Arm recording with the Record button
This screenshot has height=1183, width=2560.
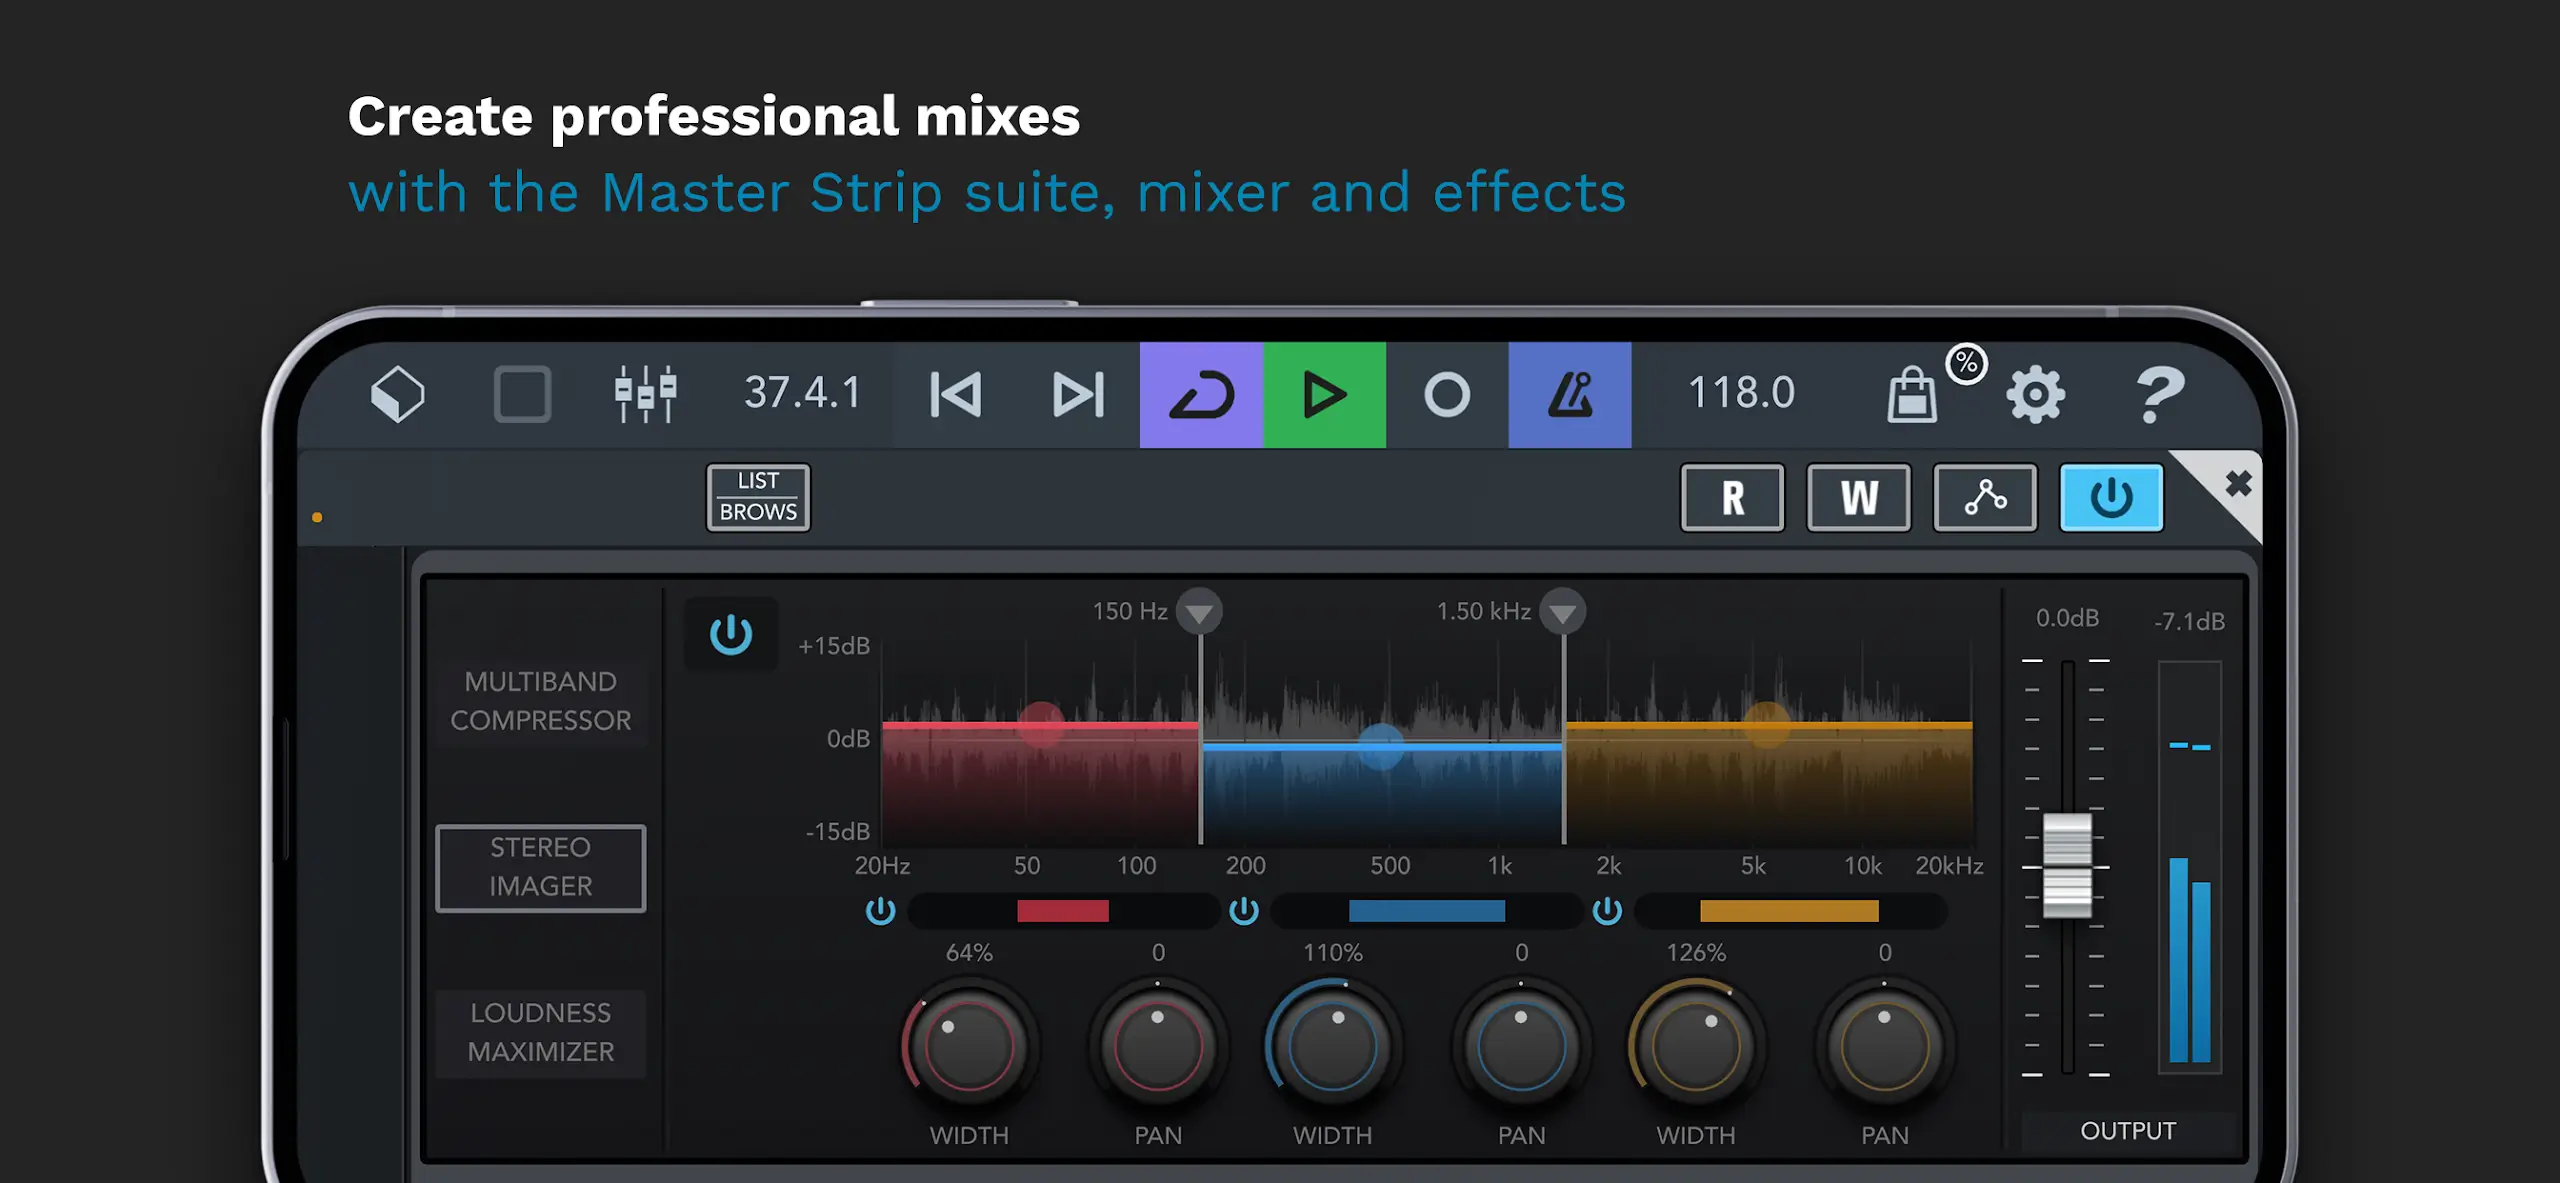pyautogui.click(x=1445, y=393)
